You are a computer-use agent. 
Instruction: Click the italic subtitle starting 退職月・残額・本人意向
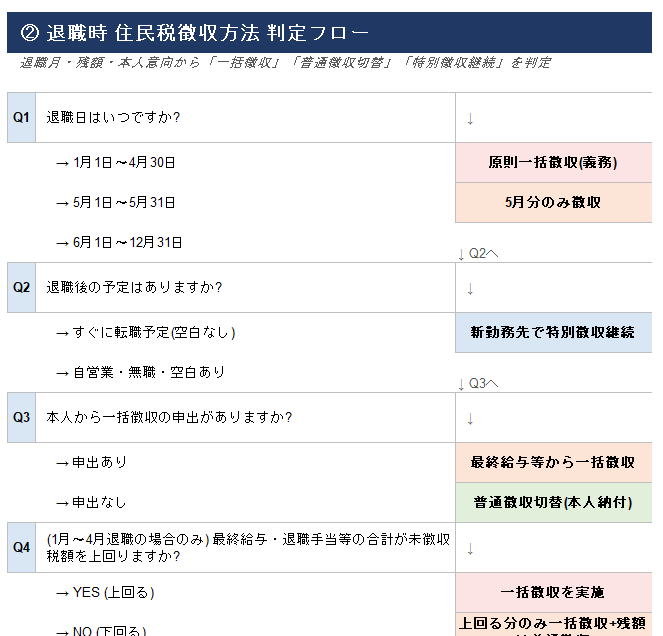pos(285,63)
